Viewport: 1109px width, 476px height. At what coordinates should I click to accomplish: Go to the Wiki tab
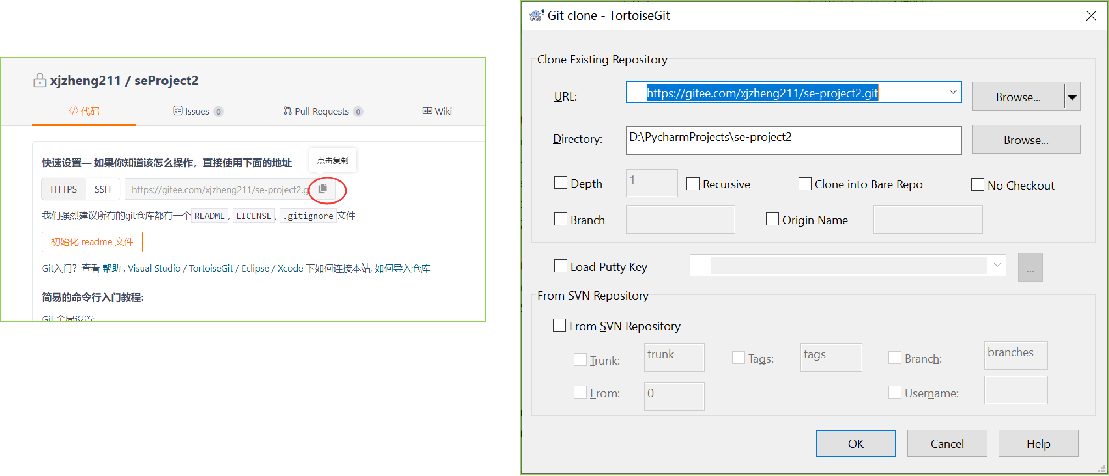437,112
